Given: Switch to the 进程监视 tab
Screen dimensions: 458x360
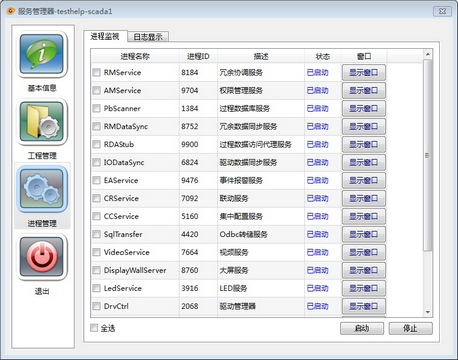Looking at the screenshot, I should (x=105, y=36).
